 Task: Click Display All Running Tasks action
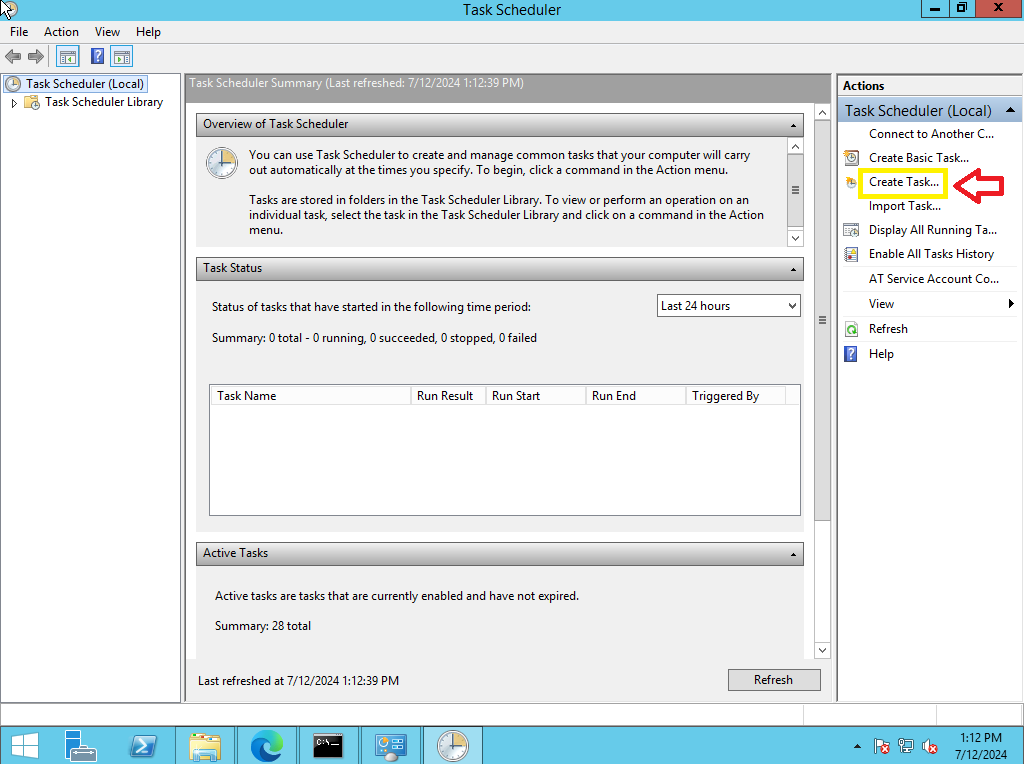933,230
